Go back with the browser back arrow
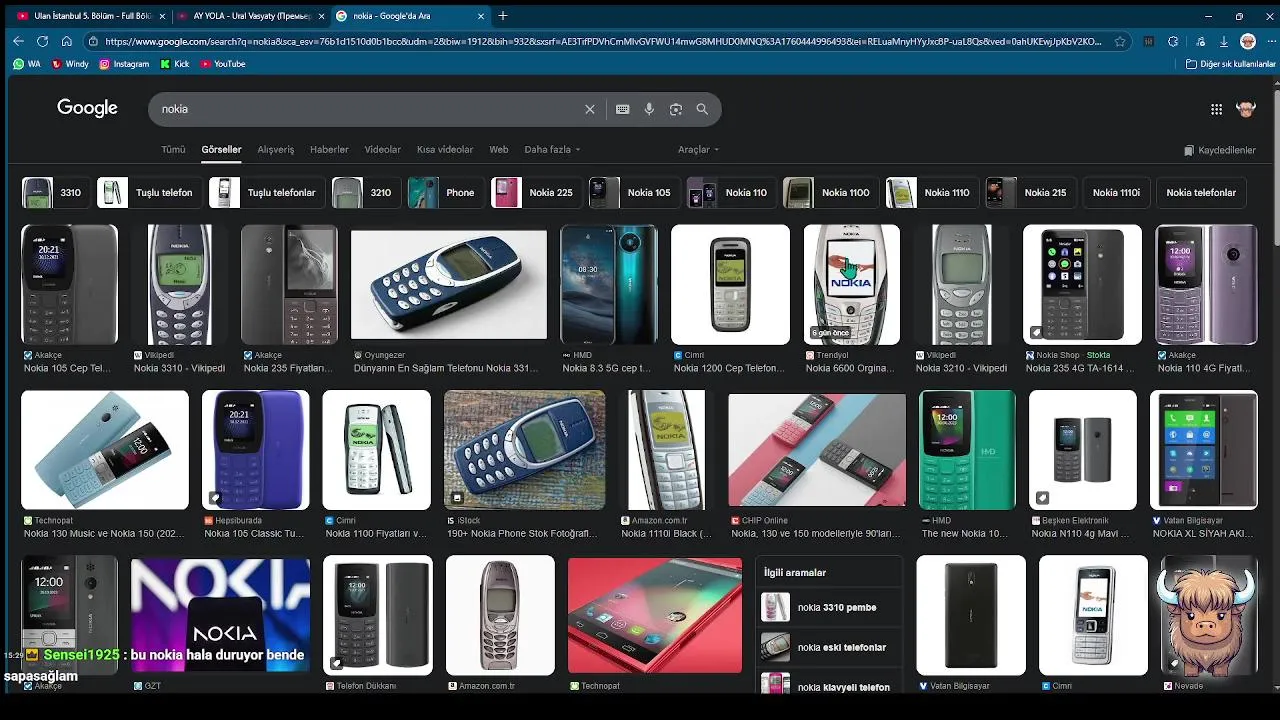The width and height of the screenshot is (1280, 720). point(18,41)
